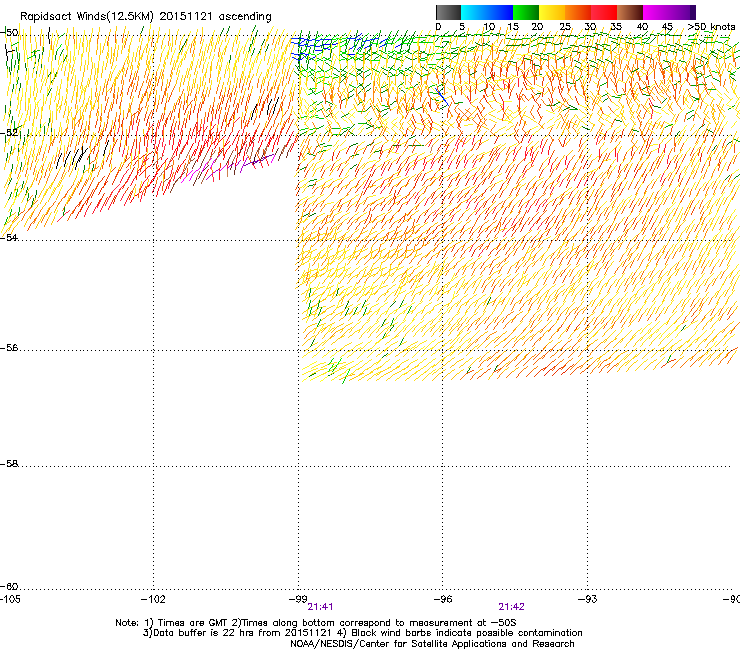
Task: Click the magenta 40-45 knots legend segment
Action: click(656, 12)
